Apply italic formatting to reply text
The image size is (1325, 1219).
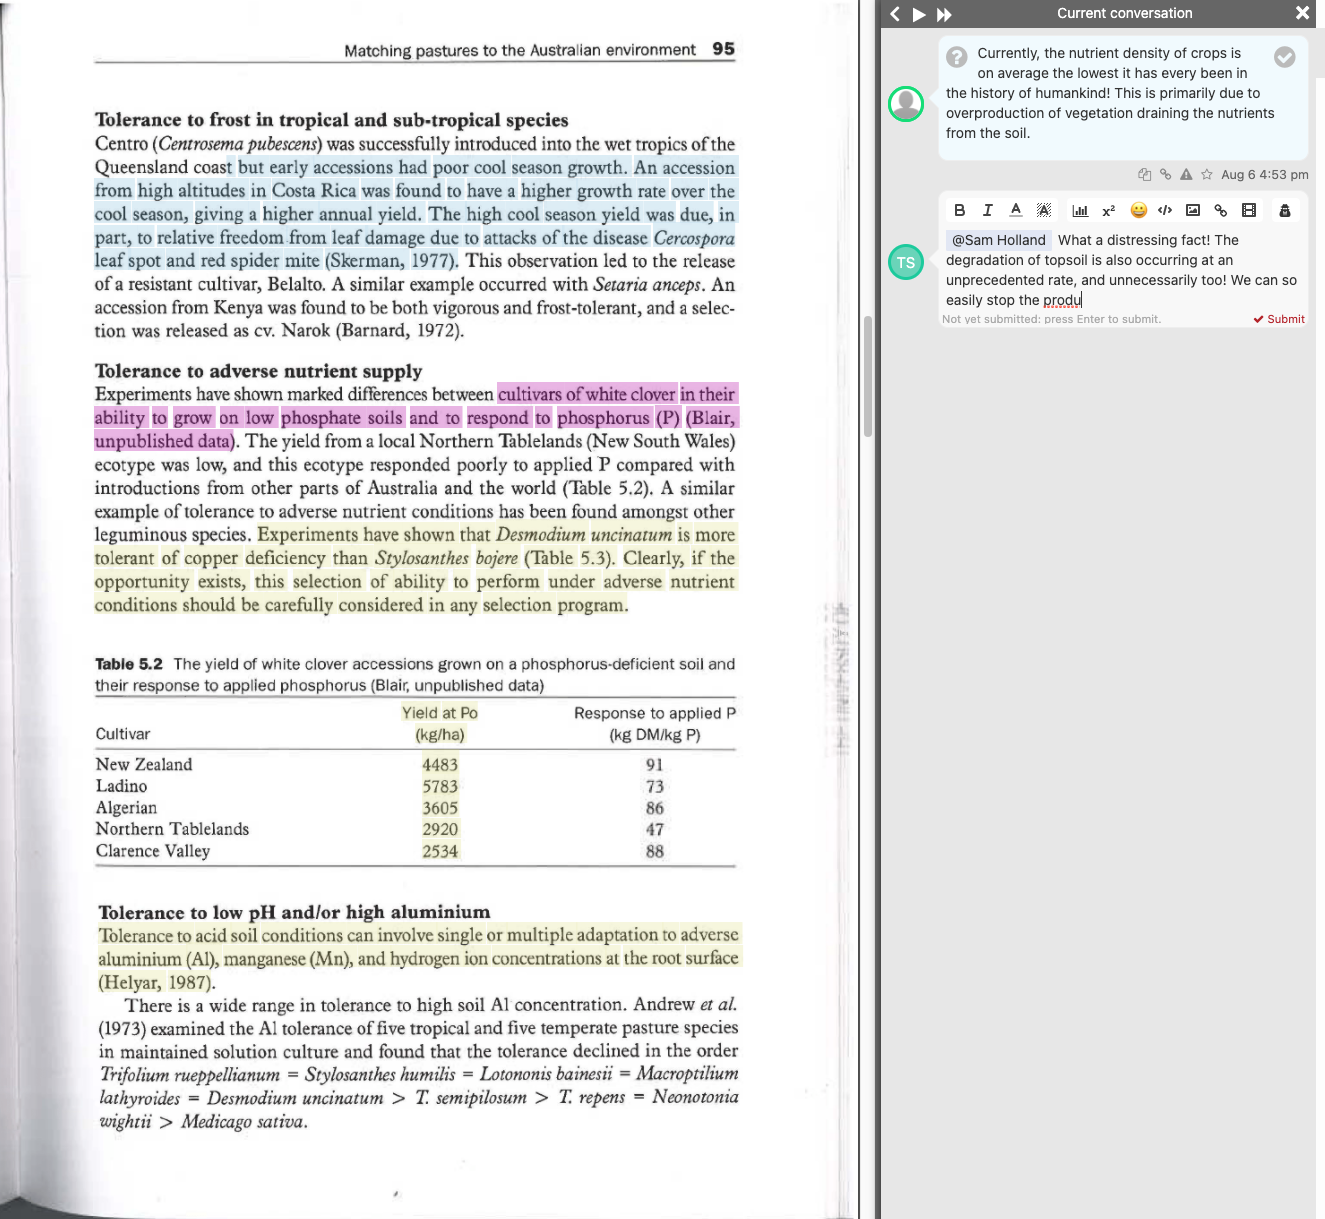point(987,210)
